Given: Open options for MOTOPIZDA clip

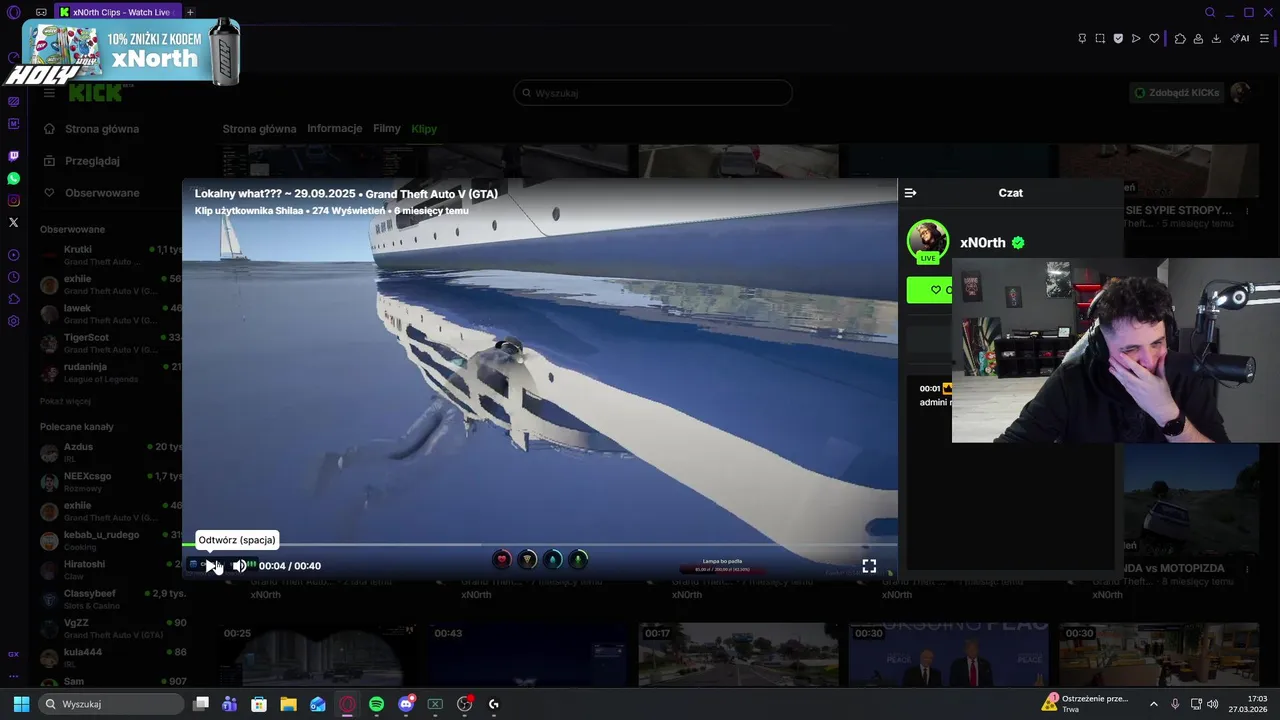Looking at the screenshot, I should (x=1247, y=568).
